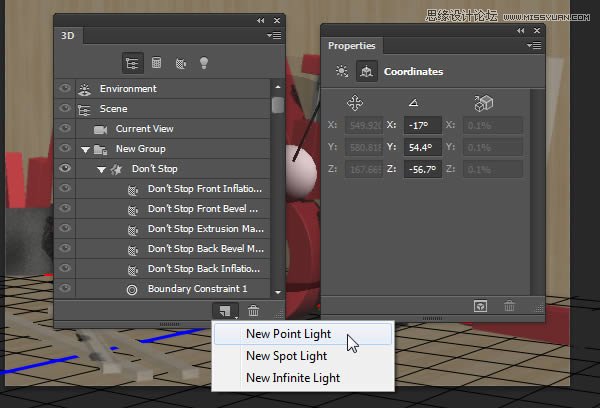Image resolution: width=600 pixels, height=408 pixels.
Task: Filter 3D panel by meshes
Action: click(157, 63)
